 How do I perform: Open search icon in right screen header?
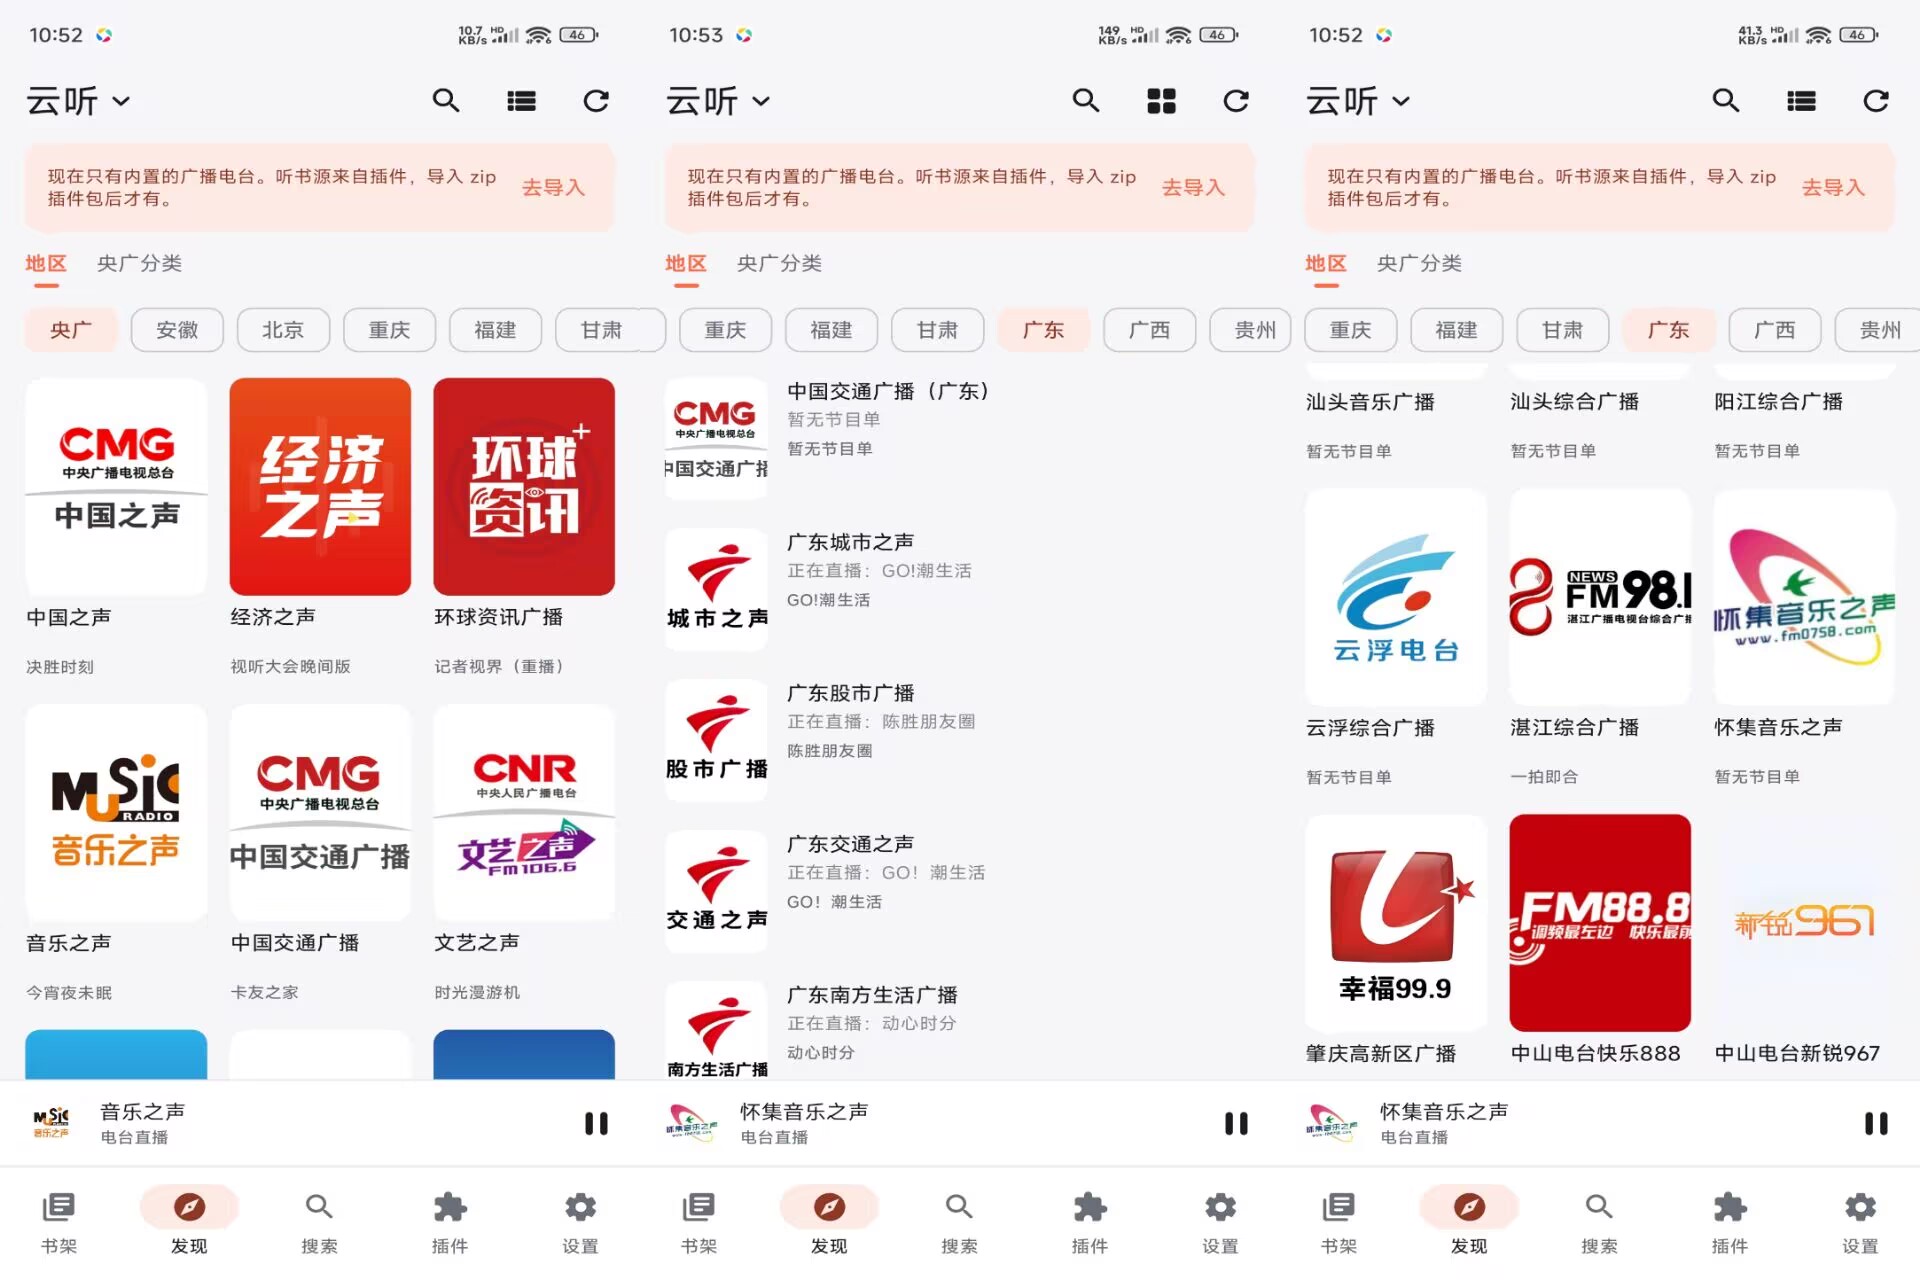click(x=1726, y=101)
